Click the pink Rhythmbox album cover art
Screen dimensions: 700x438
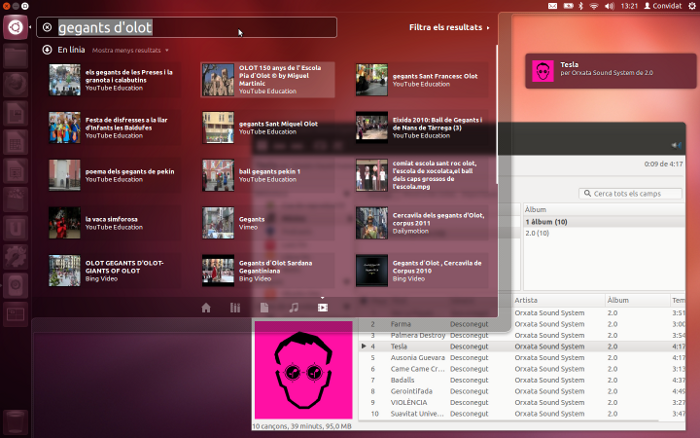click(x=304, y=370)
